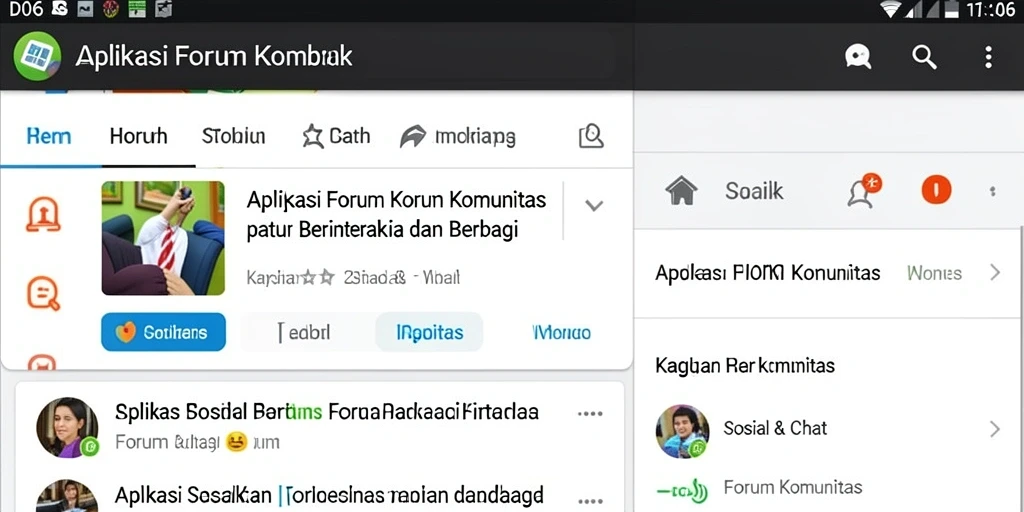Open small dots menu next to orange icon
Image resolution: width=1024 pixels, height=512 pixels.
pos(993,191)
